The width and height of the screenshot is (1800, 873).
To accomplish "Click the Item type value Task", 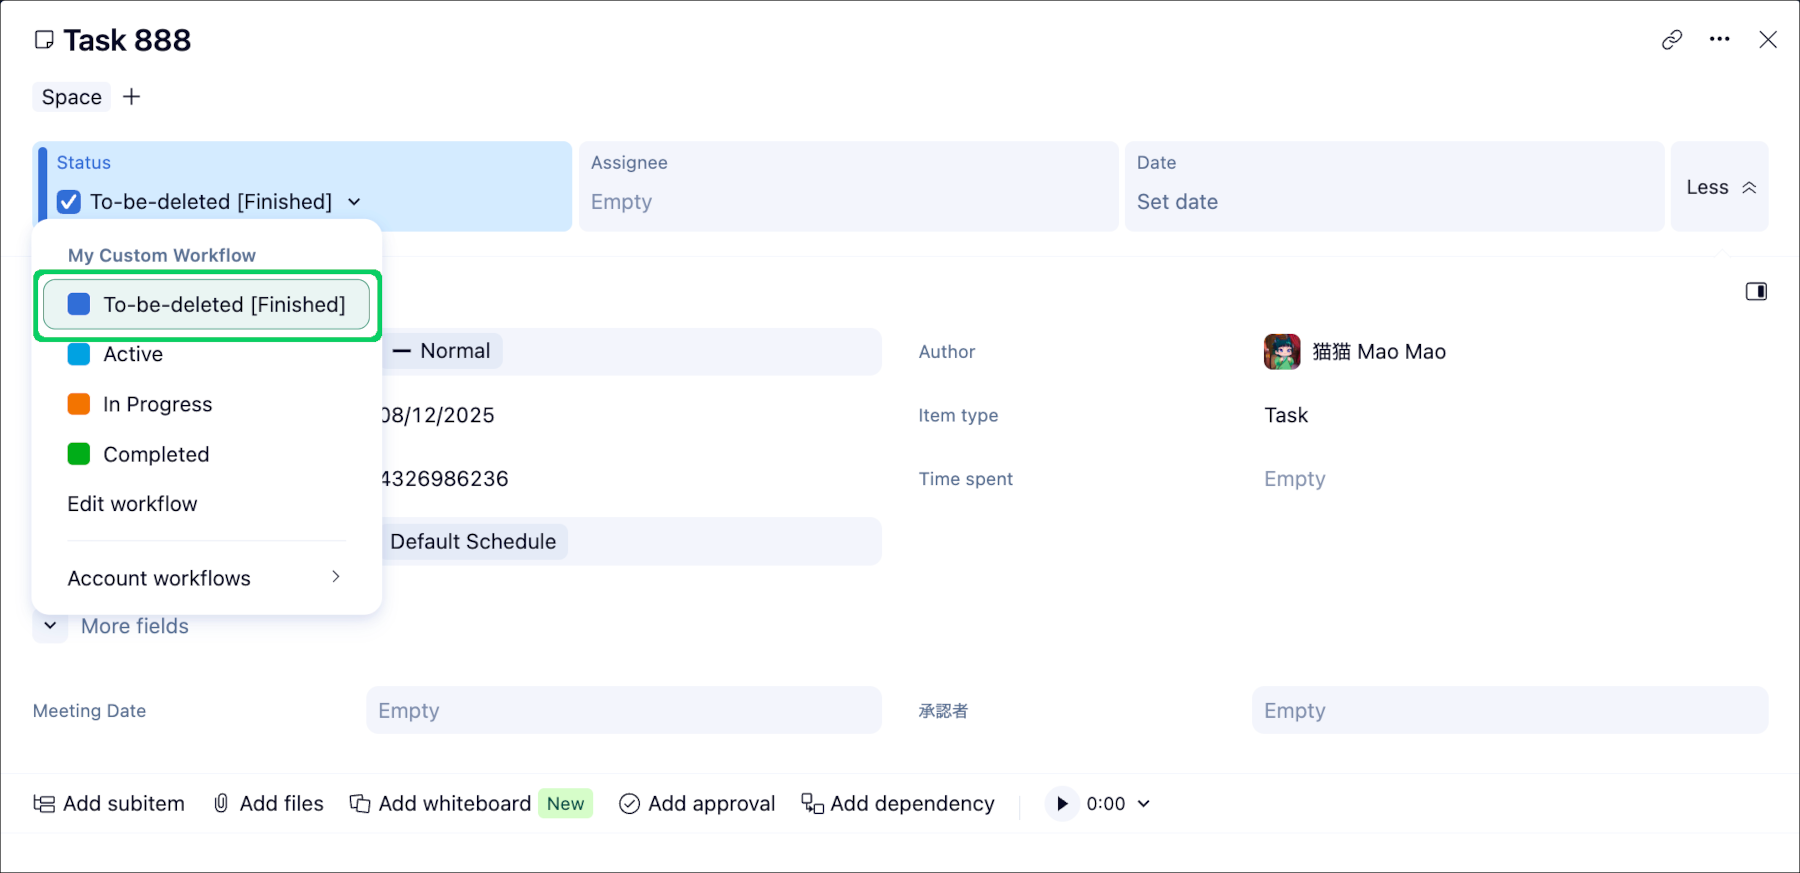I will pos(1286,415).
